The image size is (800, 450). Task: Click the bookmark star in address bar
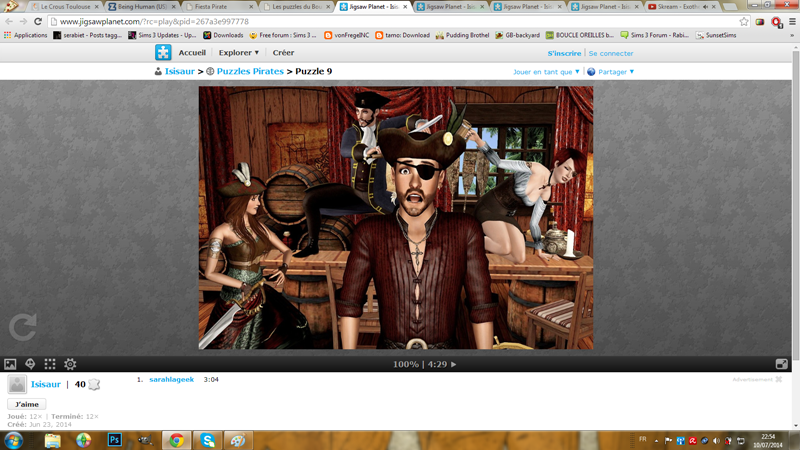pyautogui.click(x=744, y=21)
